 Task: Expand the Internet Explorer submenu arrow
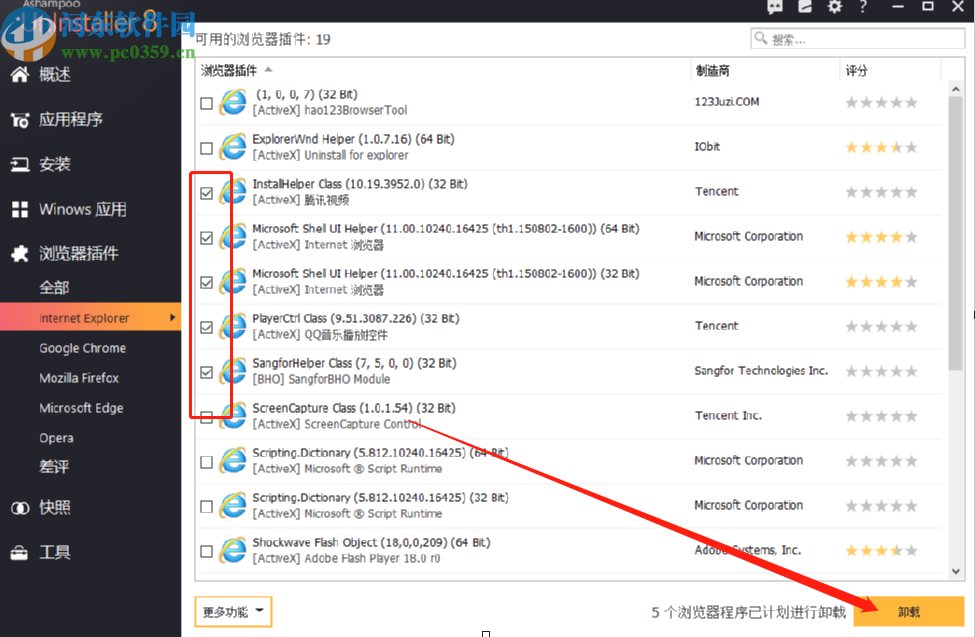(x=172, y=317)
